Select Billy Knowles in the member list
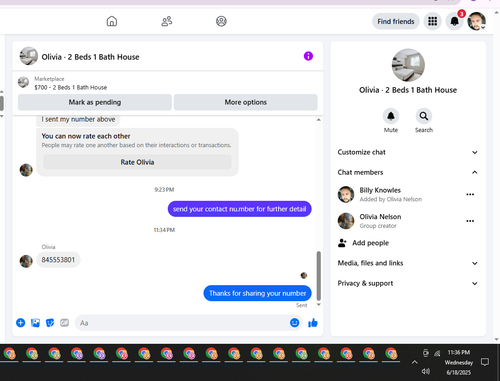 pyautogui.click(x=380, y=194)
